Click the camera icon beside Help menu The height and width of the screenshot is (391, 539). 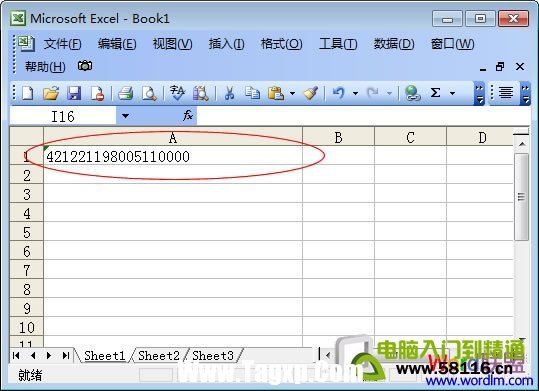pos(85,66)
